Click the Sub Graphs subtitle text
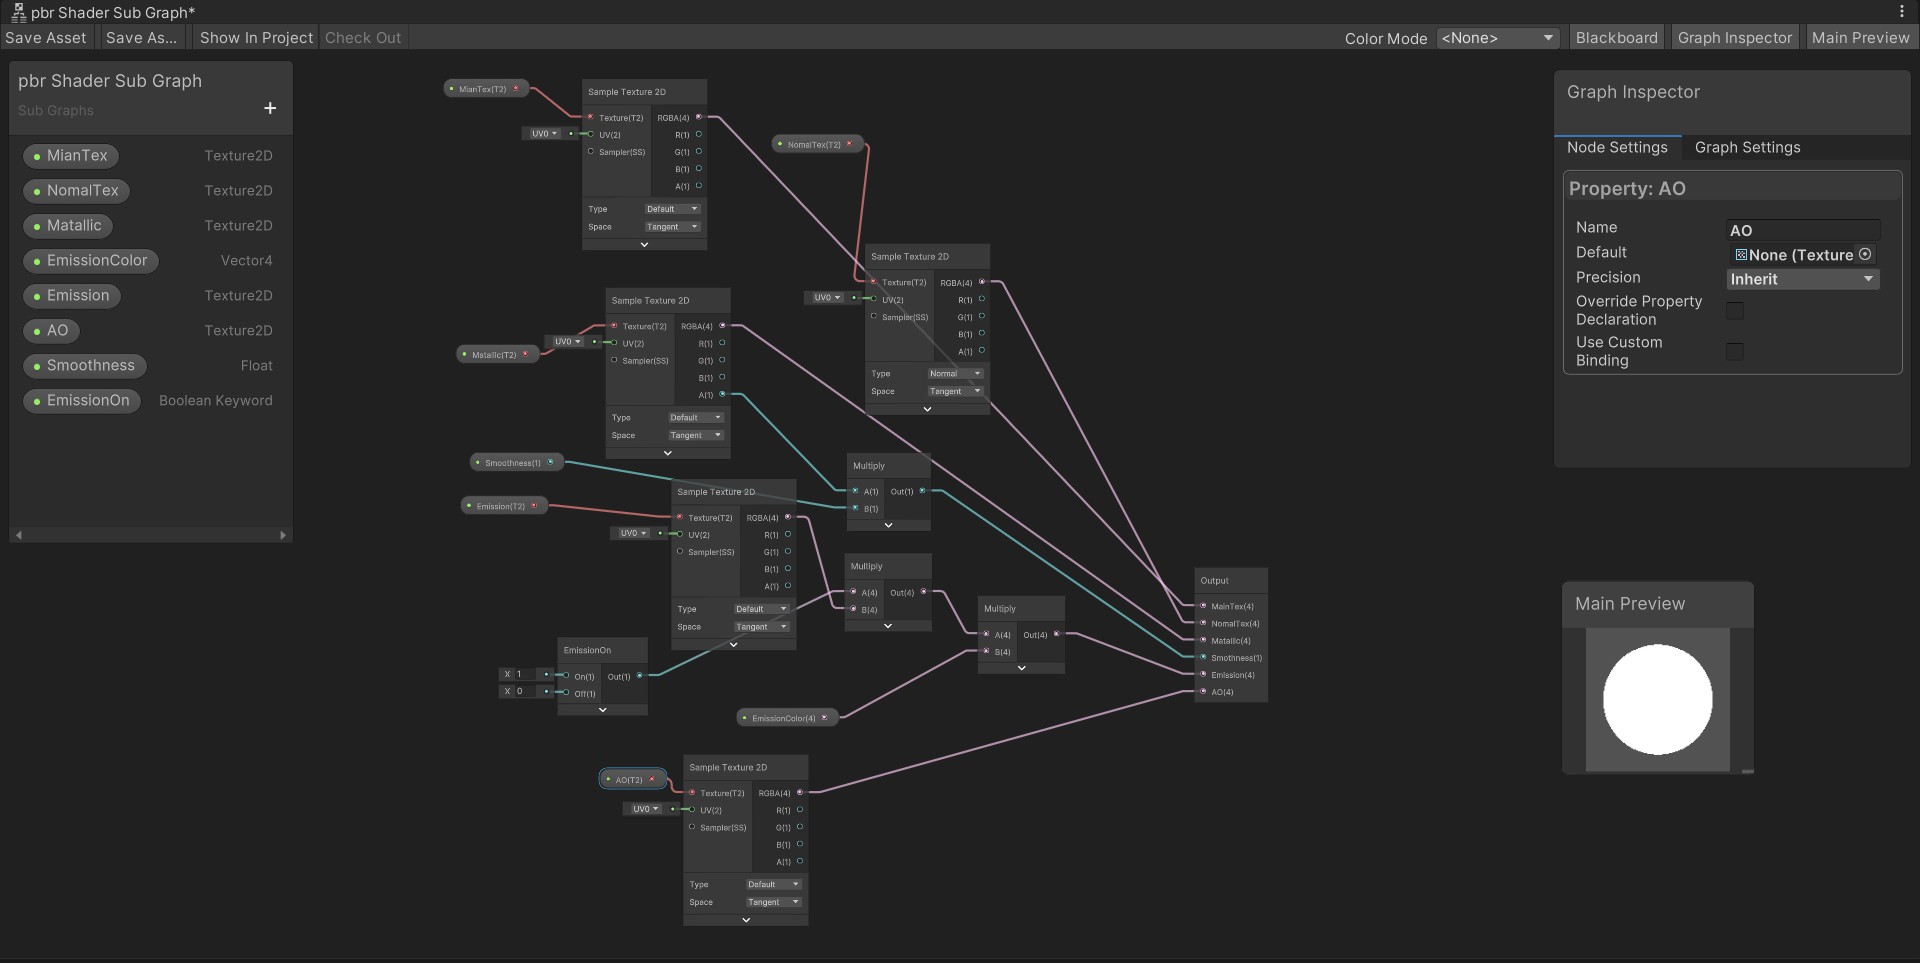The width and height of the screenshot is (1920, 963). click(x=56, y=110)
